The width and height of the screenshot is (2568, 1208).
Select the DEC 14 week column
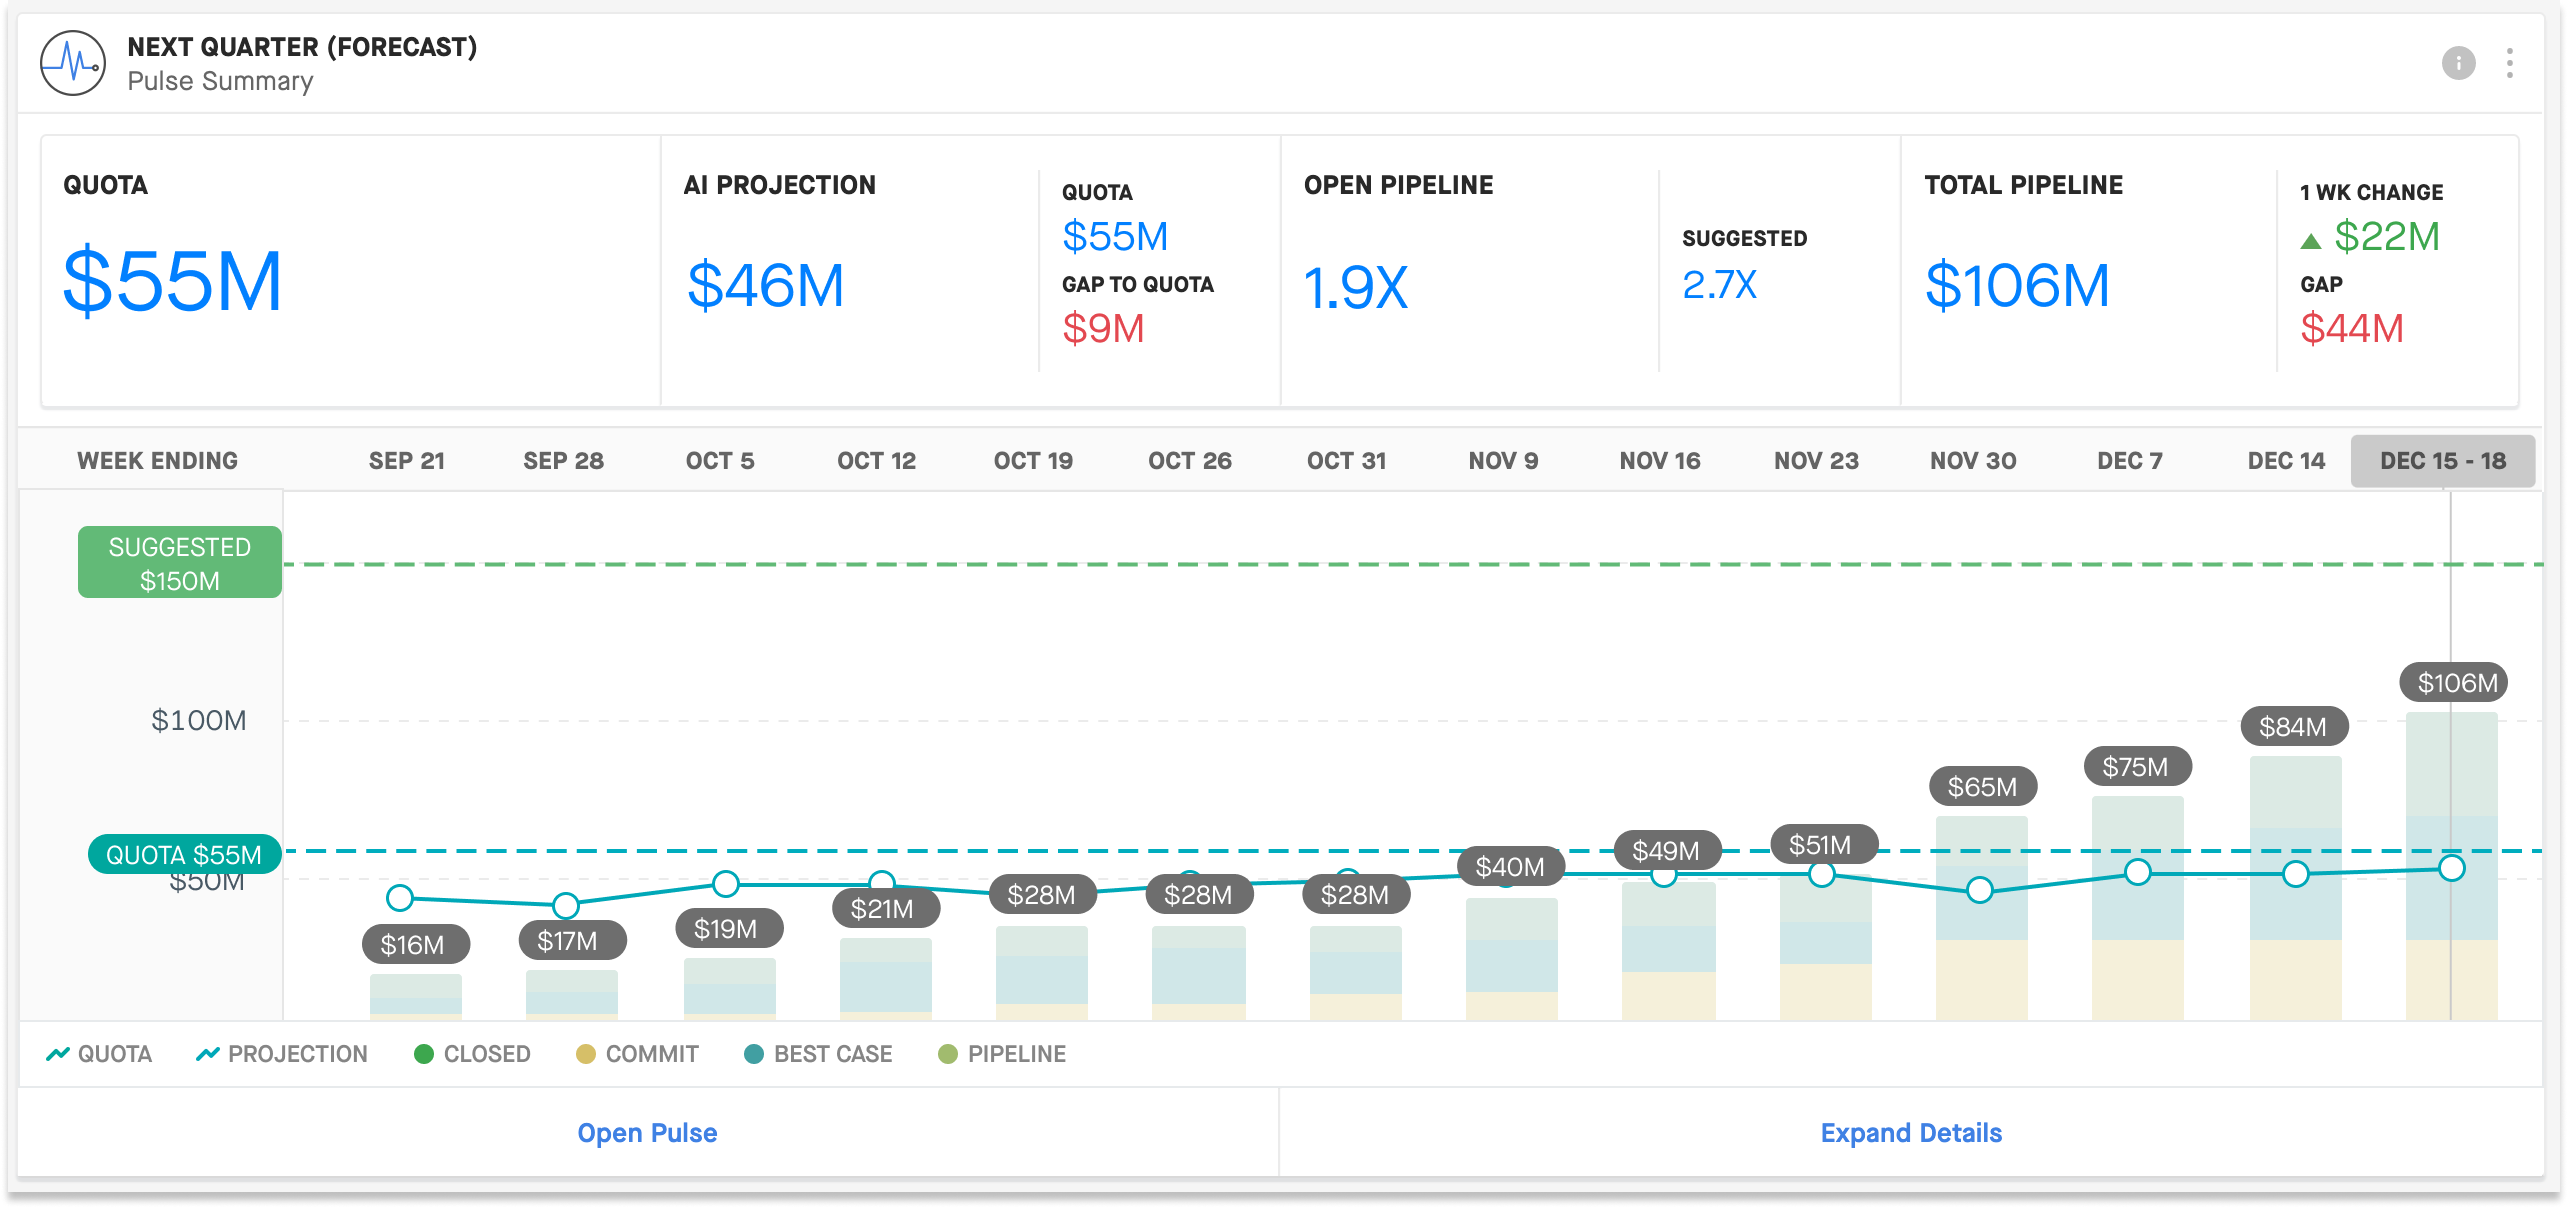2286,461
